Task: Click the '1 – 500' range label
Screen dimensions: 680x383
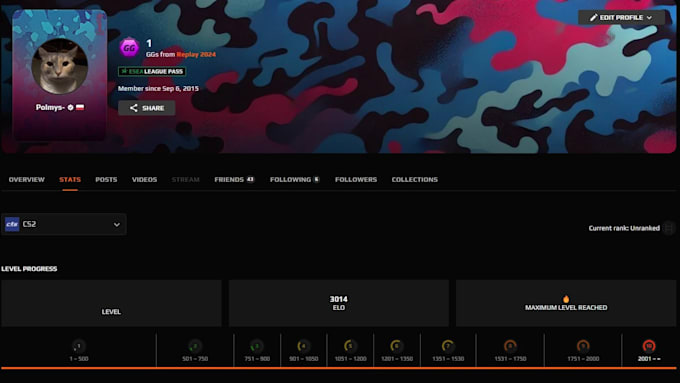Action: pos(78,359)
